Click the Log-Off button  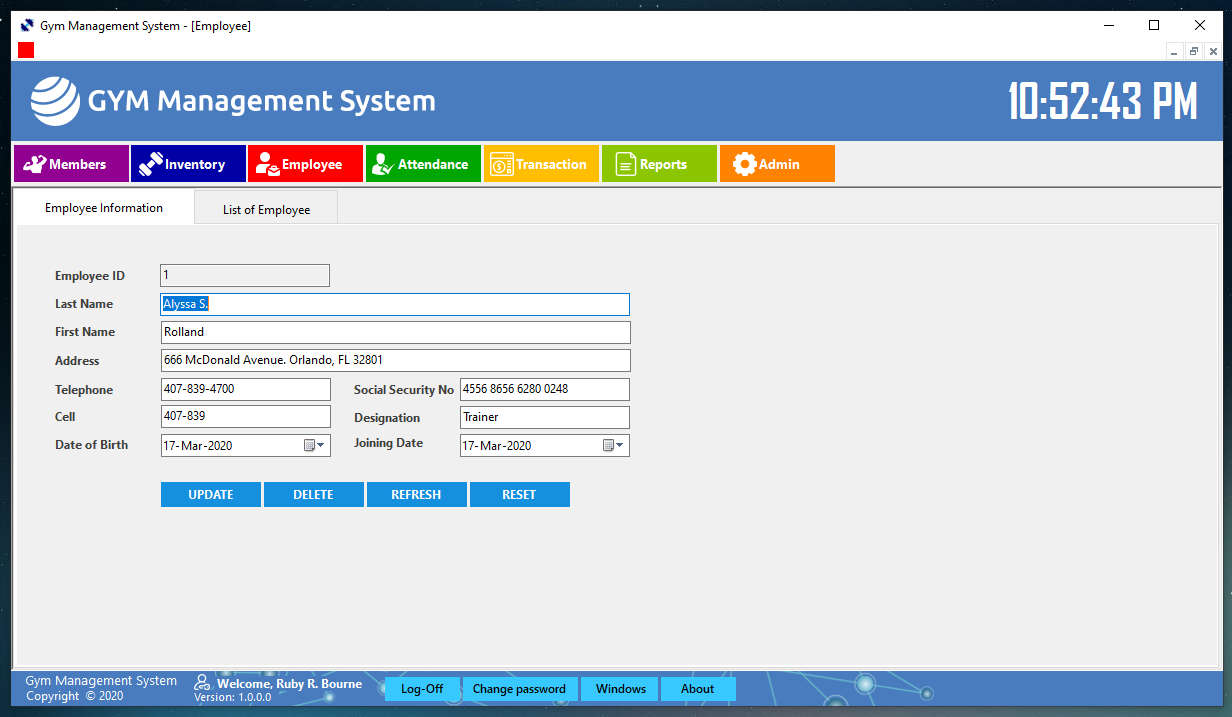[422, 689]
